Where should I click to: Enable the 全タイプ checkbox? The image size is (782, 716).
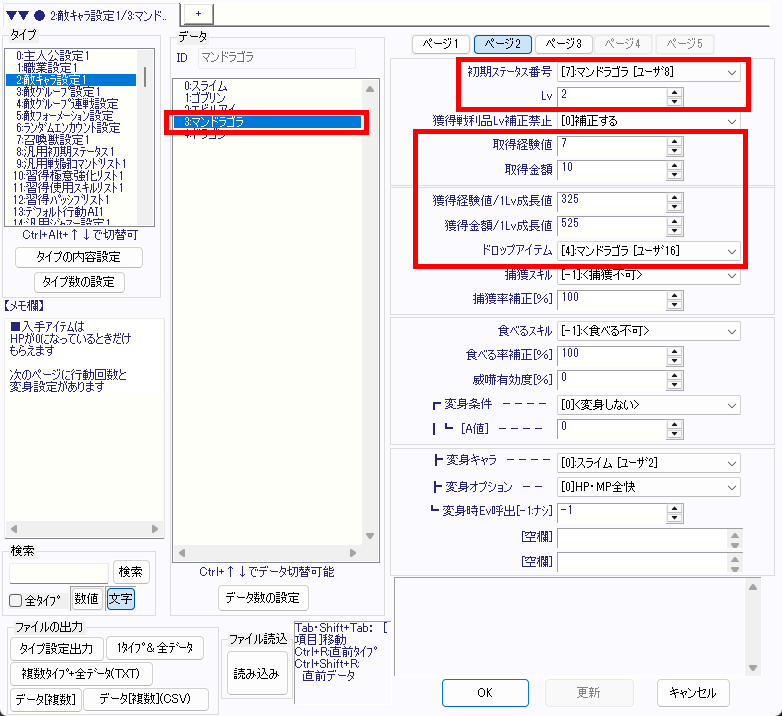(x=16, y=600)
